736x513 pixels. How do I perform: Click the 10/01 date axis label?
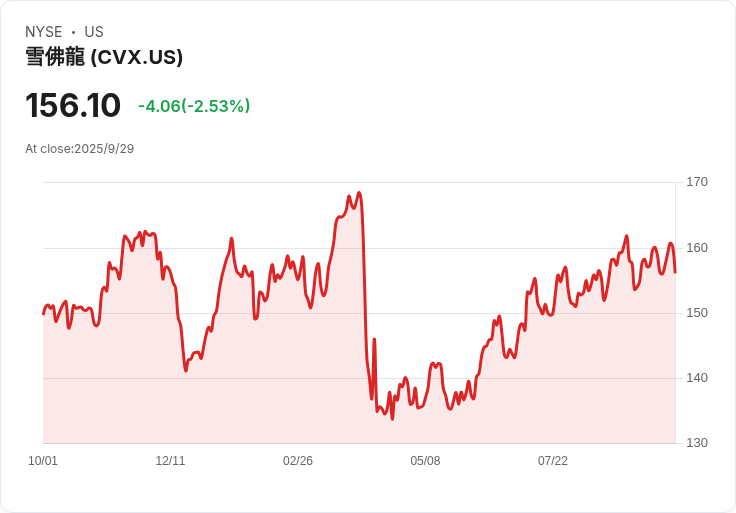coord(43,461)
